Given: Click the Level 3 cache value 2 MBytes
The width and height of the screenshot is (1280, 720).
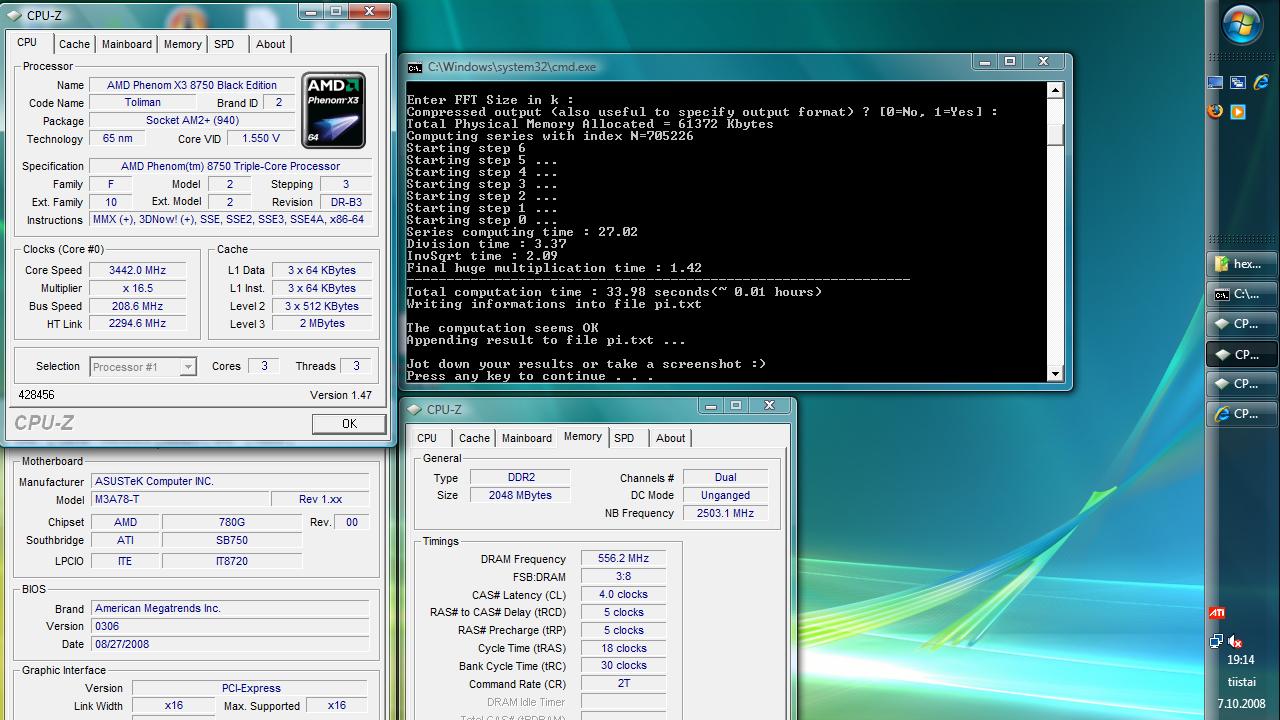Looking at the screenshot, I should coord(321,323).
